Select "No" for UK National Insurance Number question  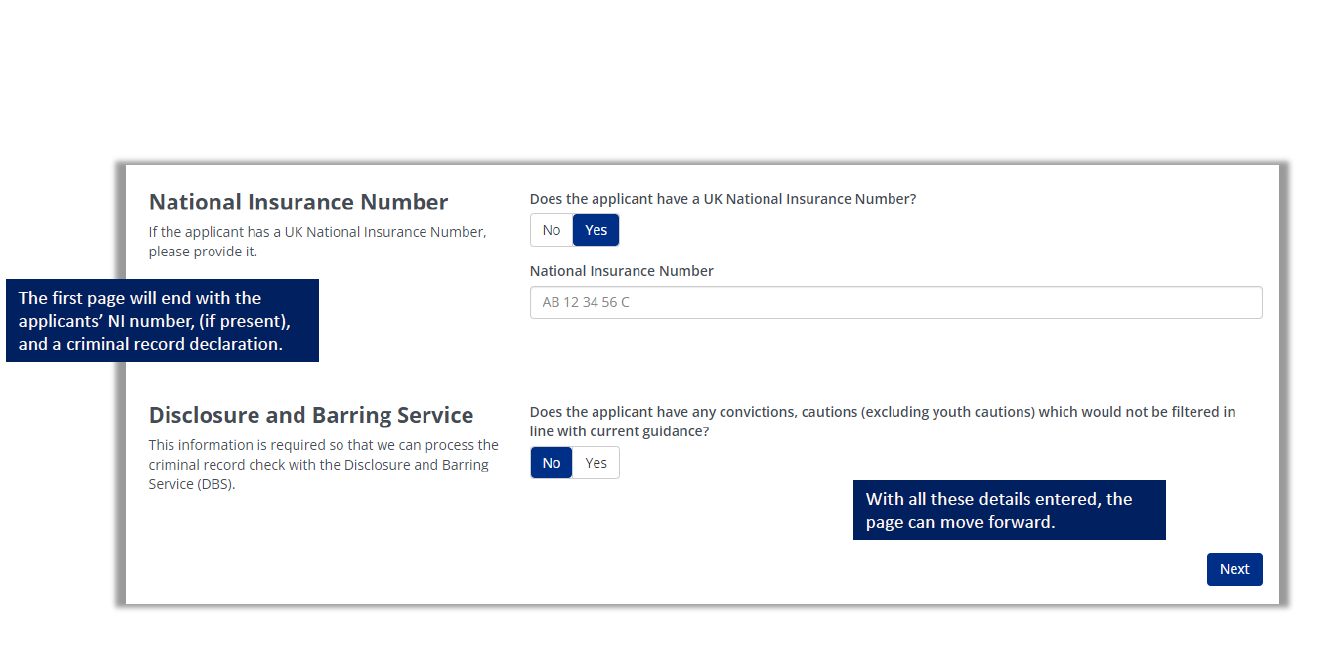tap(551, 229)
